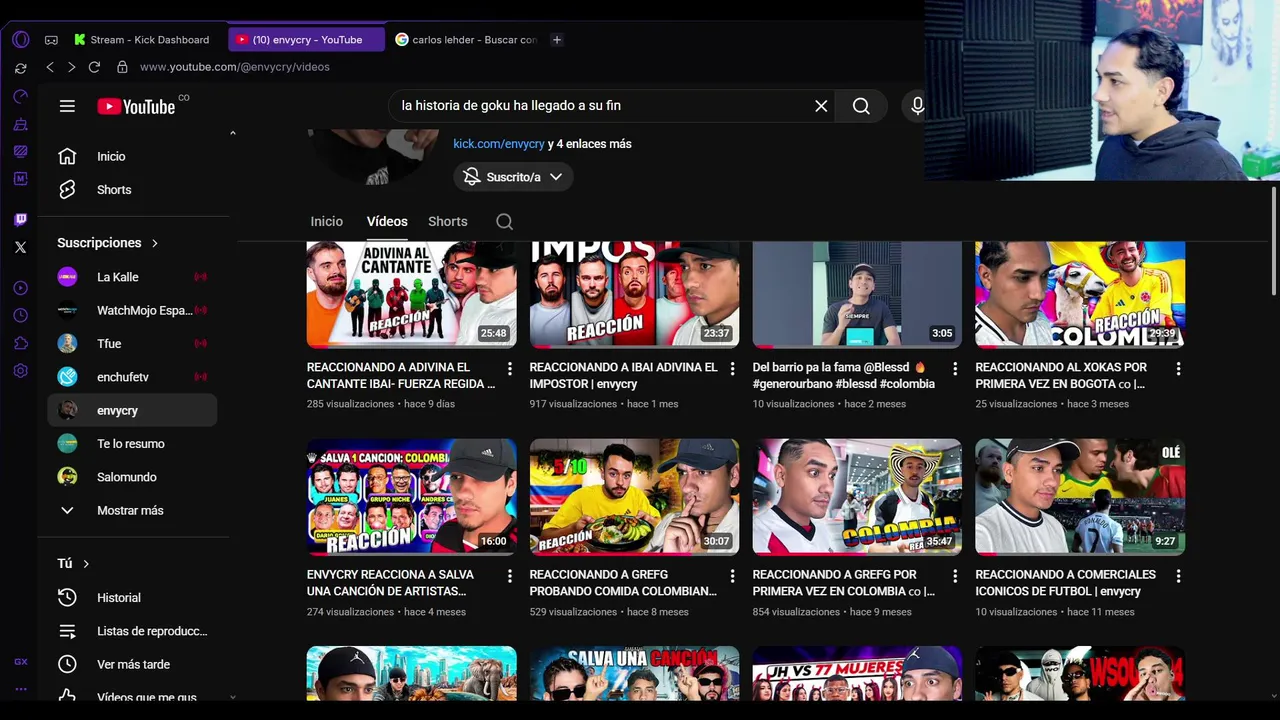Viewport: 1280px width, 720px height.
Task: Expand the Suscrito/a notification dropdown
Action: 513,177
